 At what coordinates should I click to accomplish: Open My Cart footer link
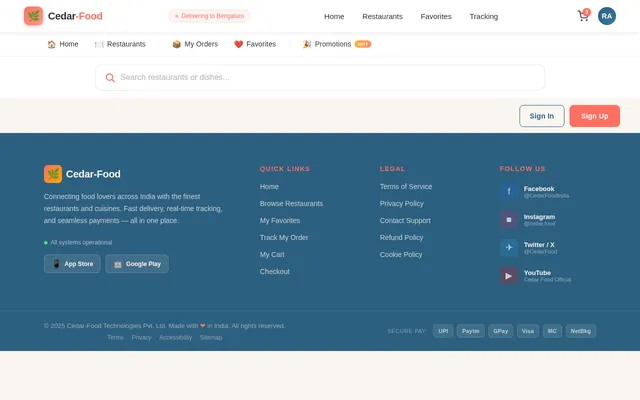click(272, 255)
